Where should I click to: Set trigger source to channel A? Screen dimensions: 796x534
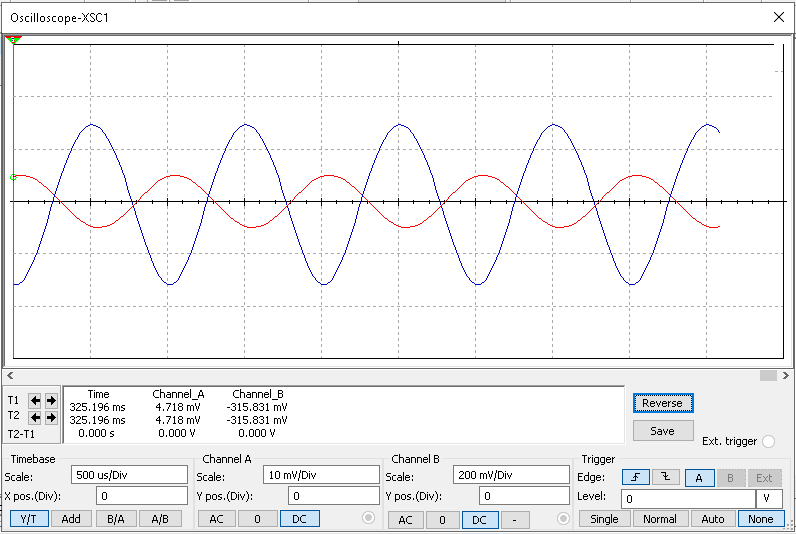click(700, 478)
